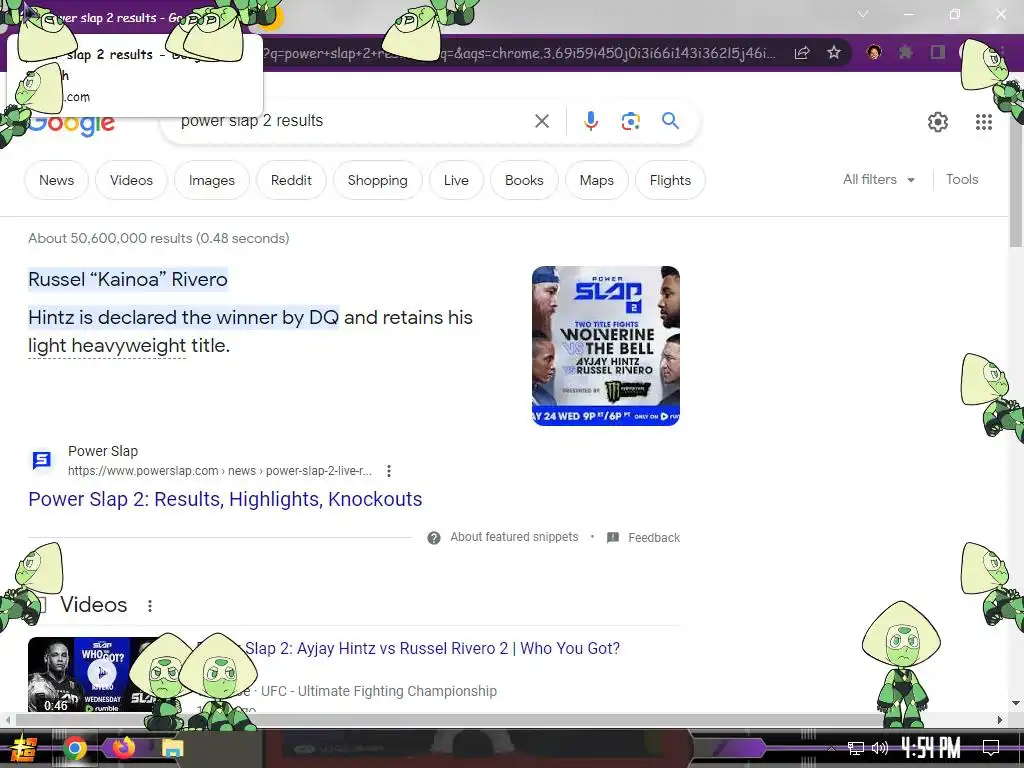The width and height of the screenshot is (1024, 768).
Task: Open the Videos section three-dot menu
Action: coord(150,606)
